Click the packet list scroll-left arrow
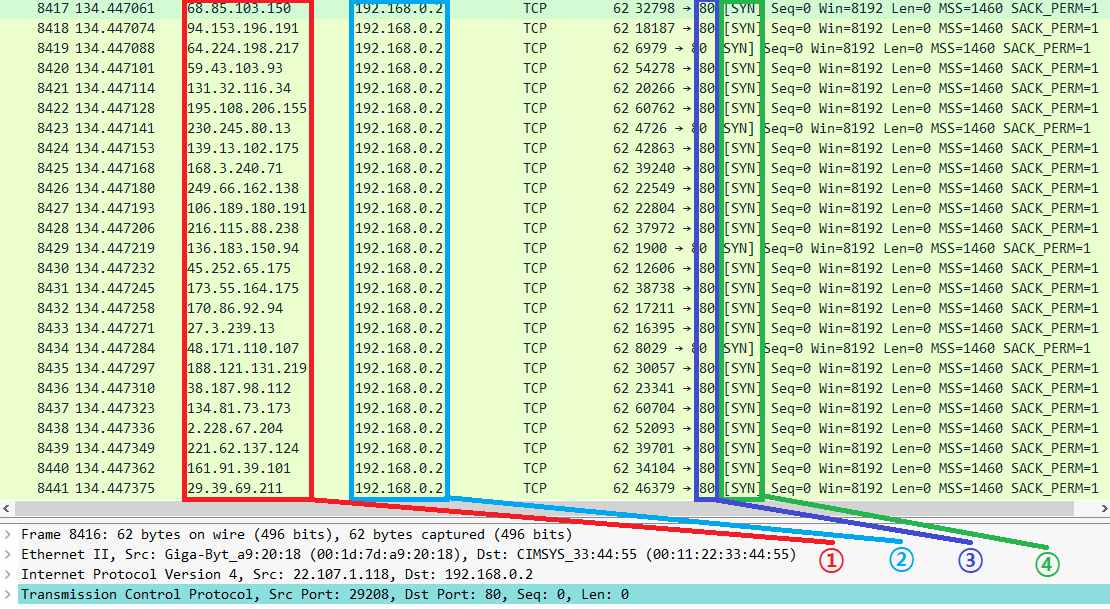Viewport: 1110px width, 609px height. [x=6, y=508]
